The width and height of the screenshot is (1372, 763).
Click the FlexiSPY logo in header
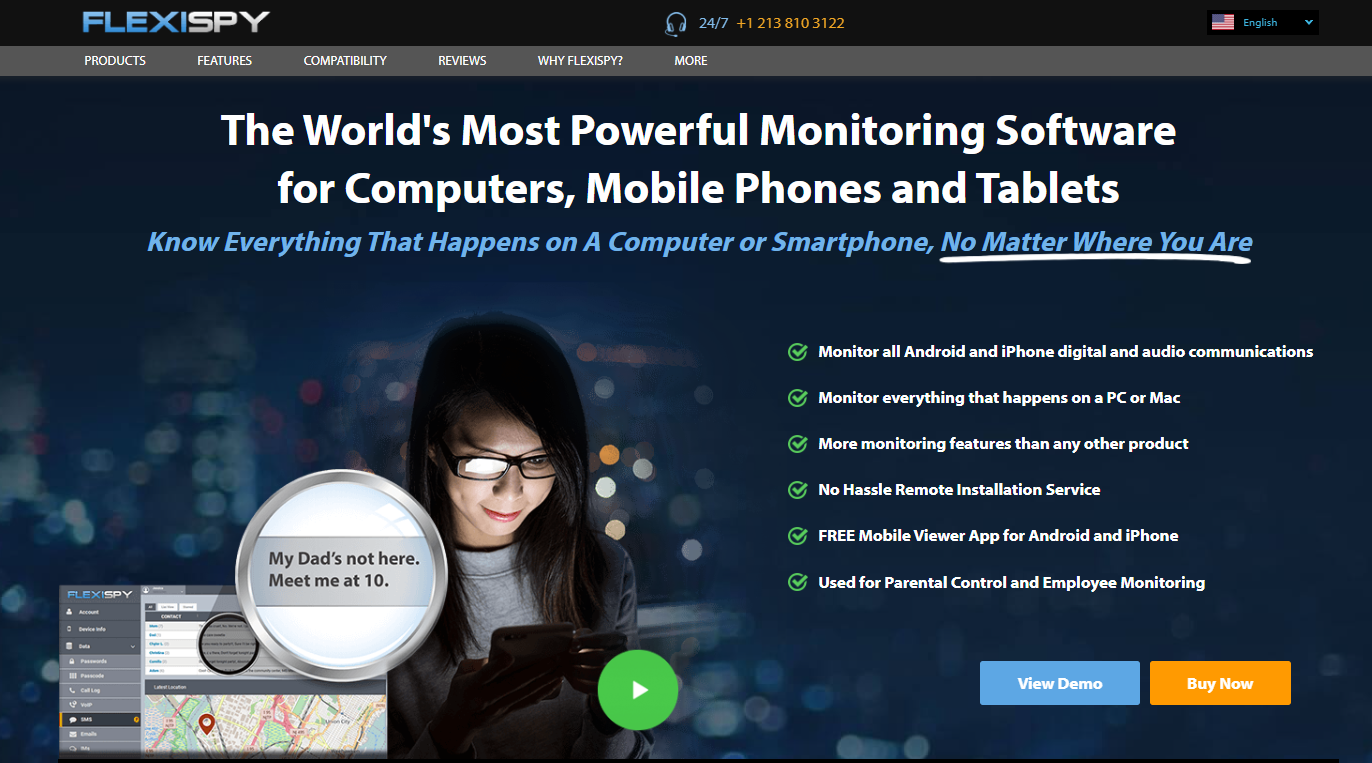tap(176, 22)
